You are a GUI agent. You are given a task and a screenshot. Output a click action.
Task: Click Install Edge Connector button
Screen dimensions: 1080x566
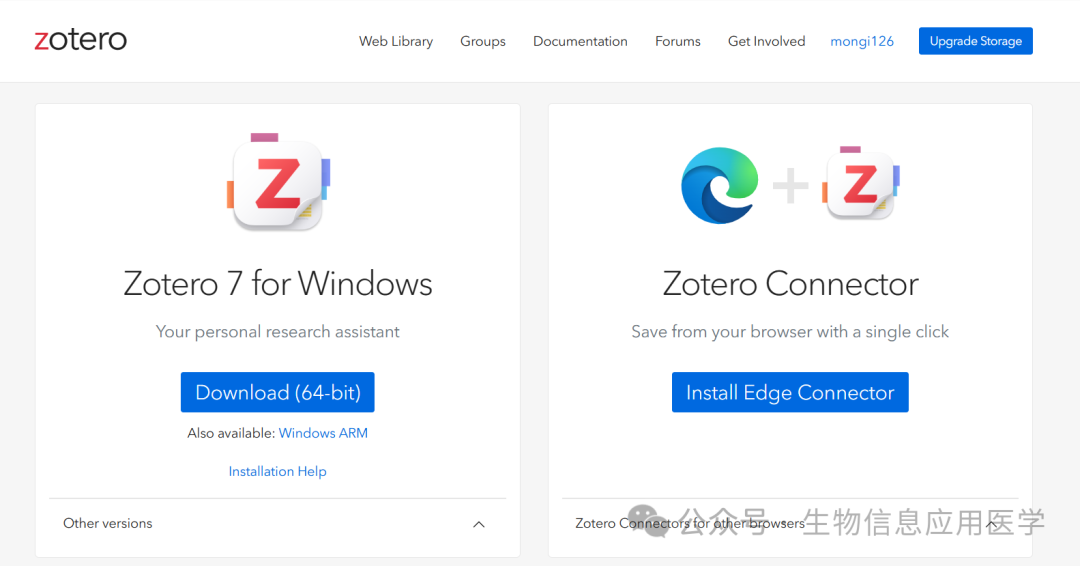(x=790, y=392)
